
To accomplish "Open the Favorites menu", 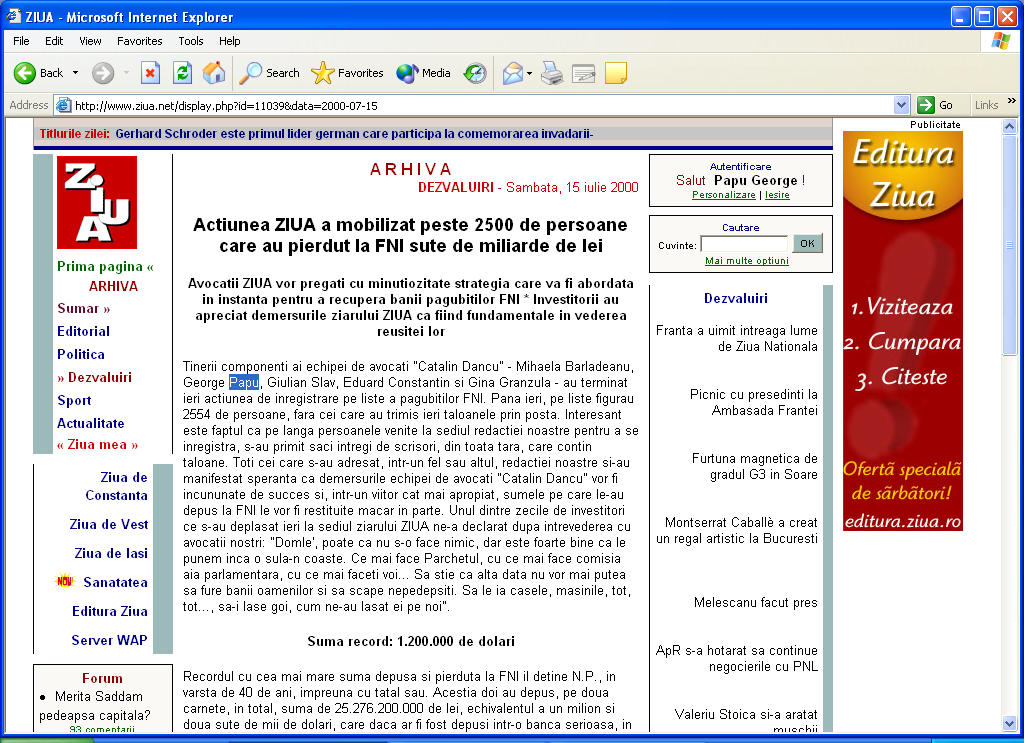I will pos(140,41).
